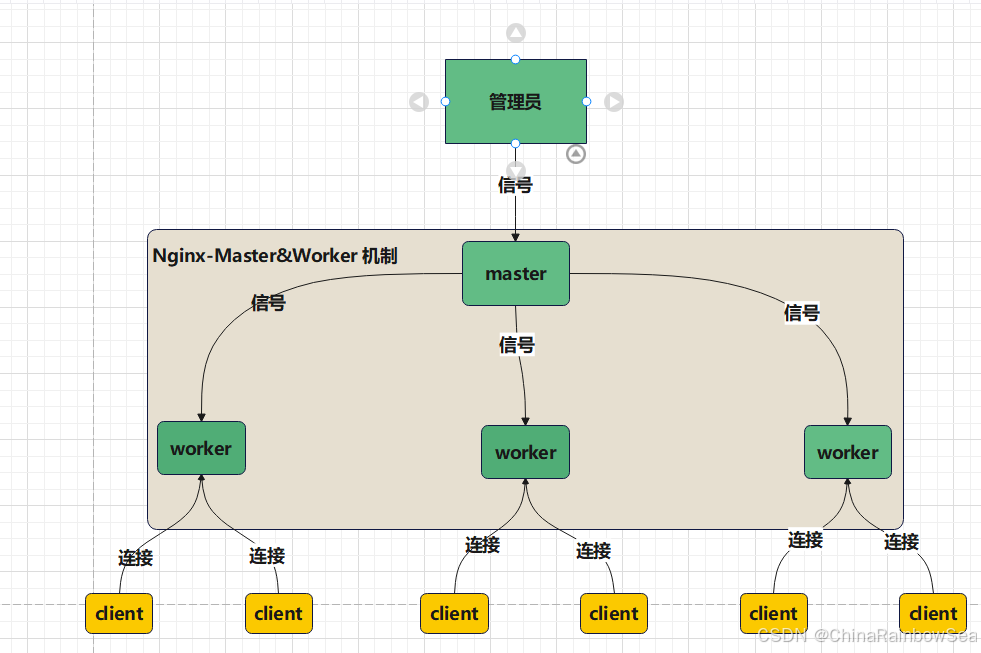Image resolution: width=981 pixels, height=653 pixels.
Task: Click the 连接 label above the leftmost client
Action: click(x=136, y=557)
